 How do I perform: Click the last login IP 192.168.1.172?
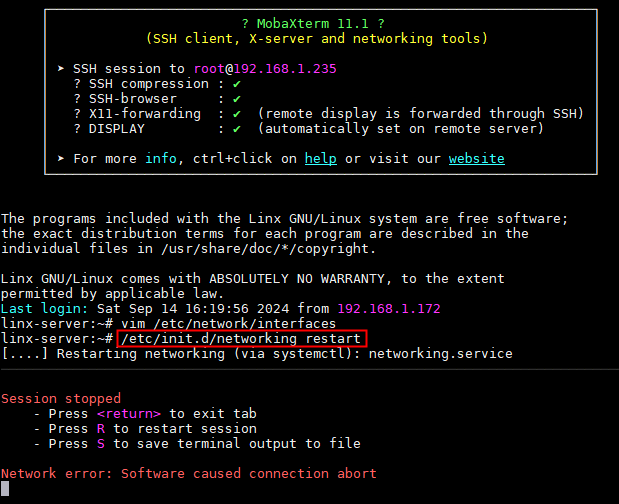pos(389,309)
